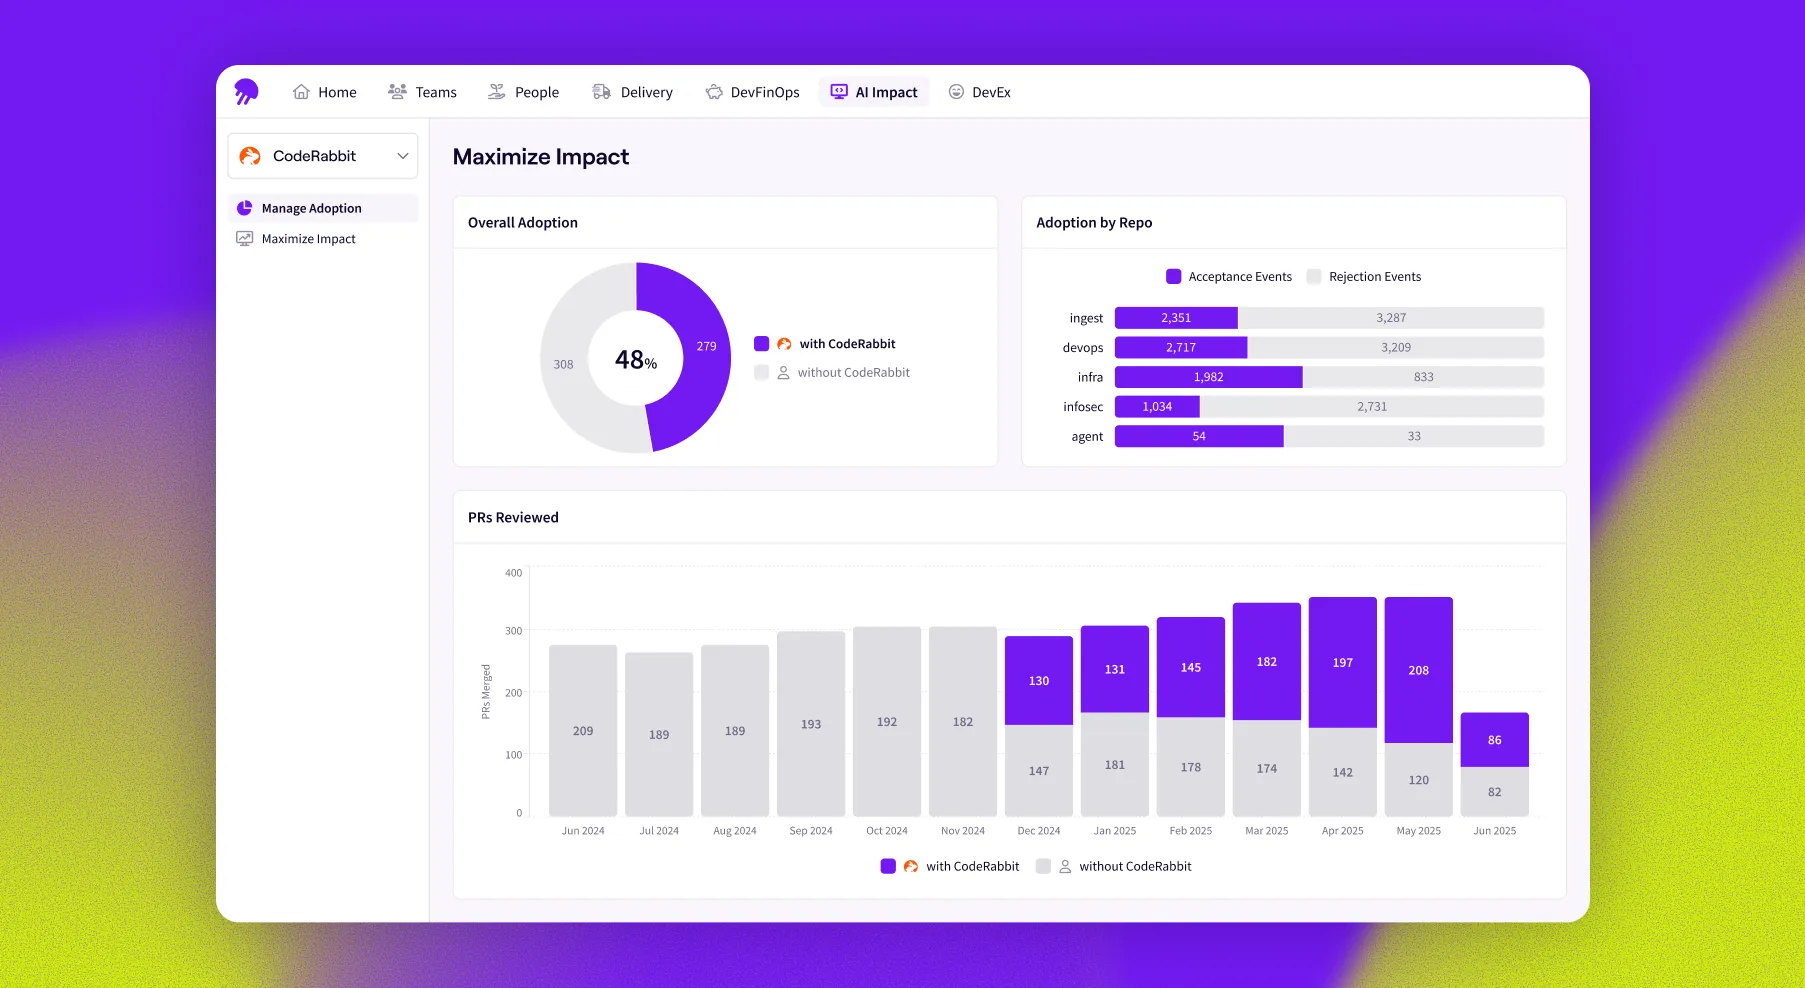Click the Sep 2024 bar showing 193
The width and height of the screenshot is (1805, 988).
click(x=811, y=724)
